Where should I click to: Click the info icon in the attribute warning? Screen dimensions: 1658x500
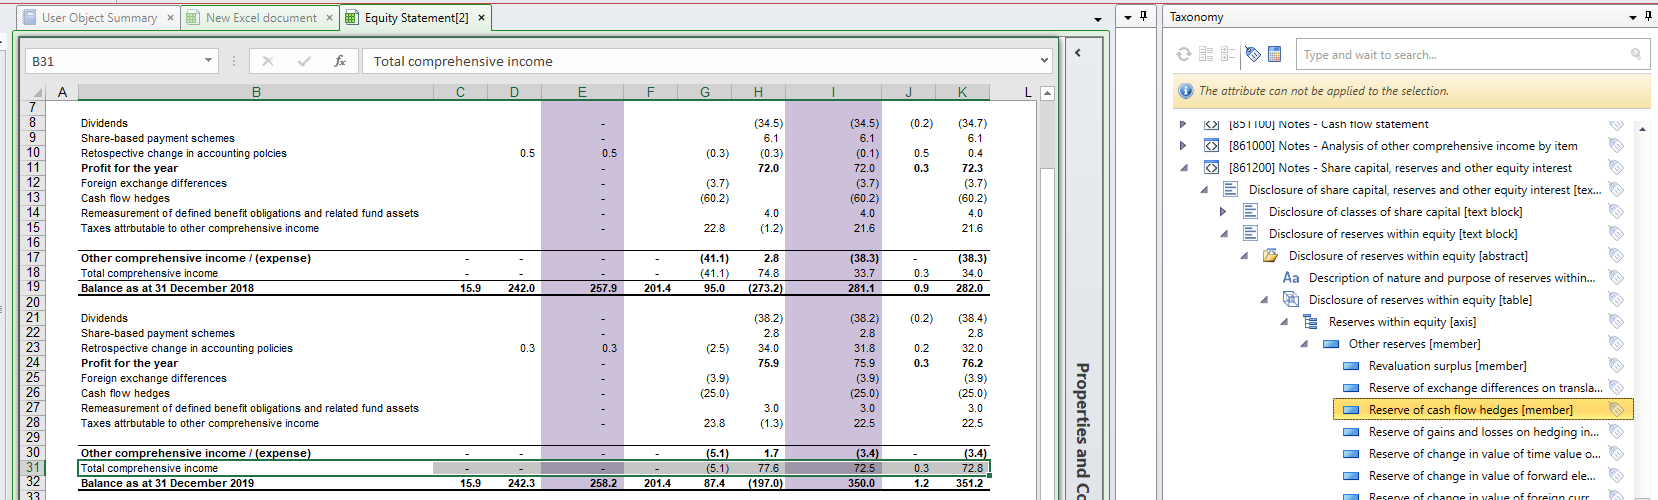coord(1185,91)
